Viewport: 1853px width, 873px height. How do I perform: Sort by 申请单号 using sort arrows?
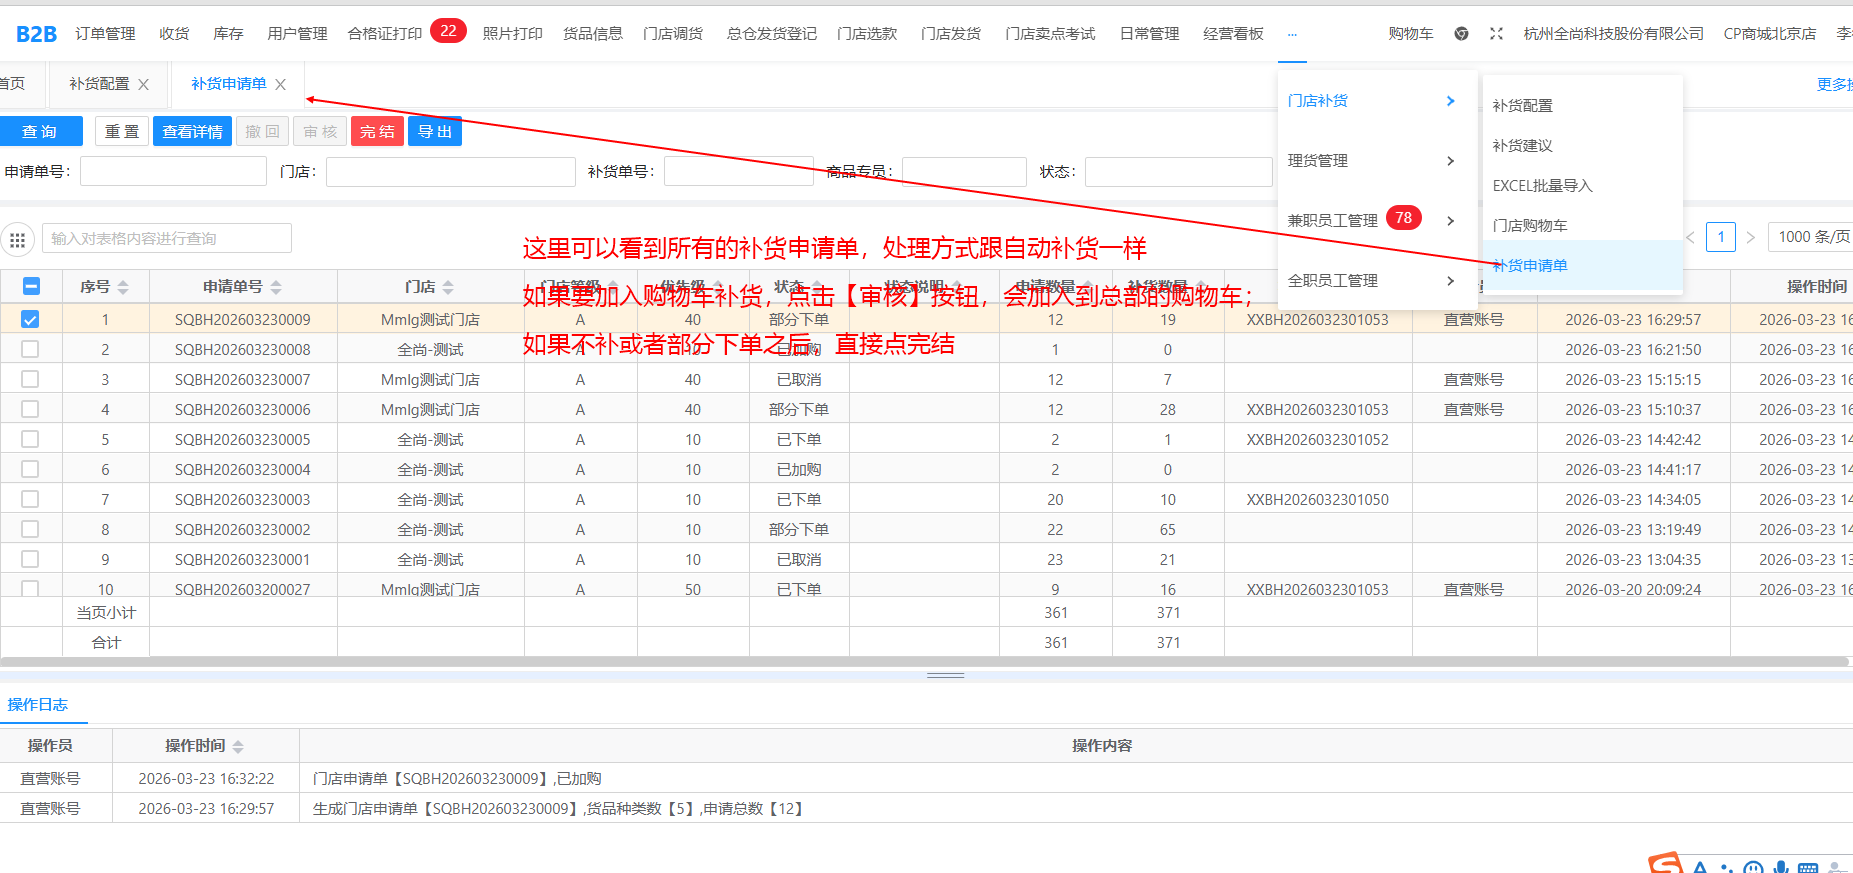[276, 287]
